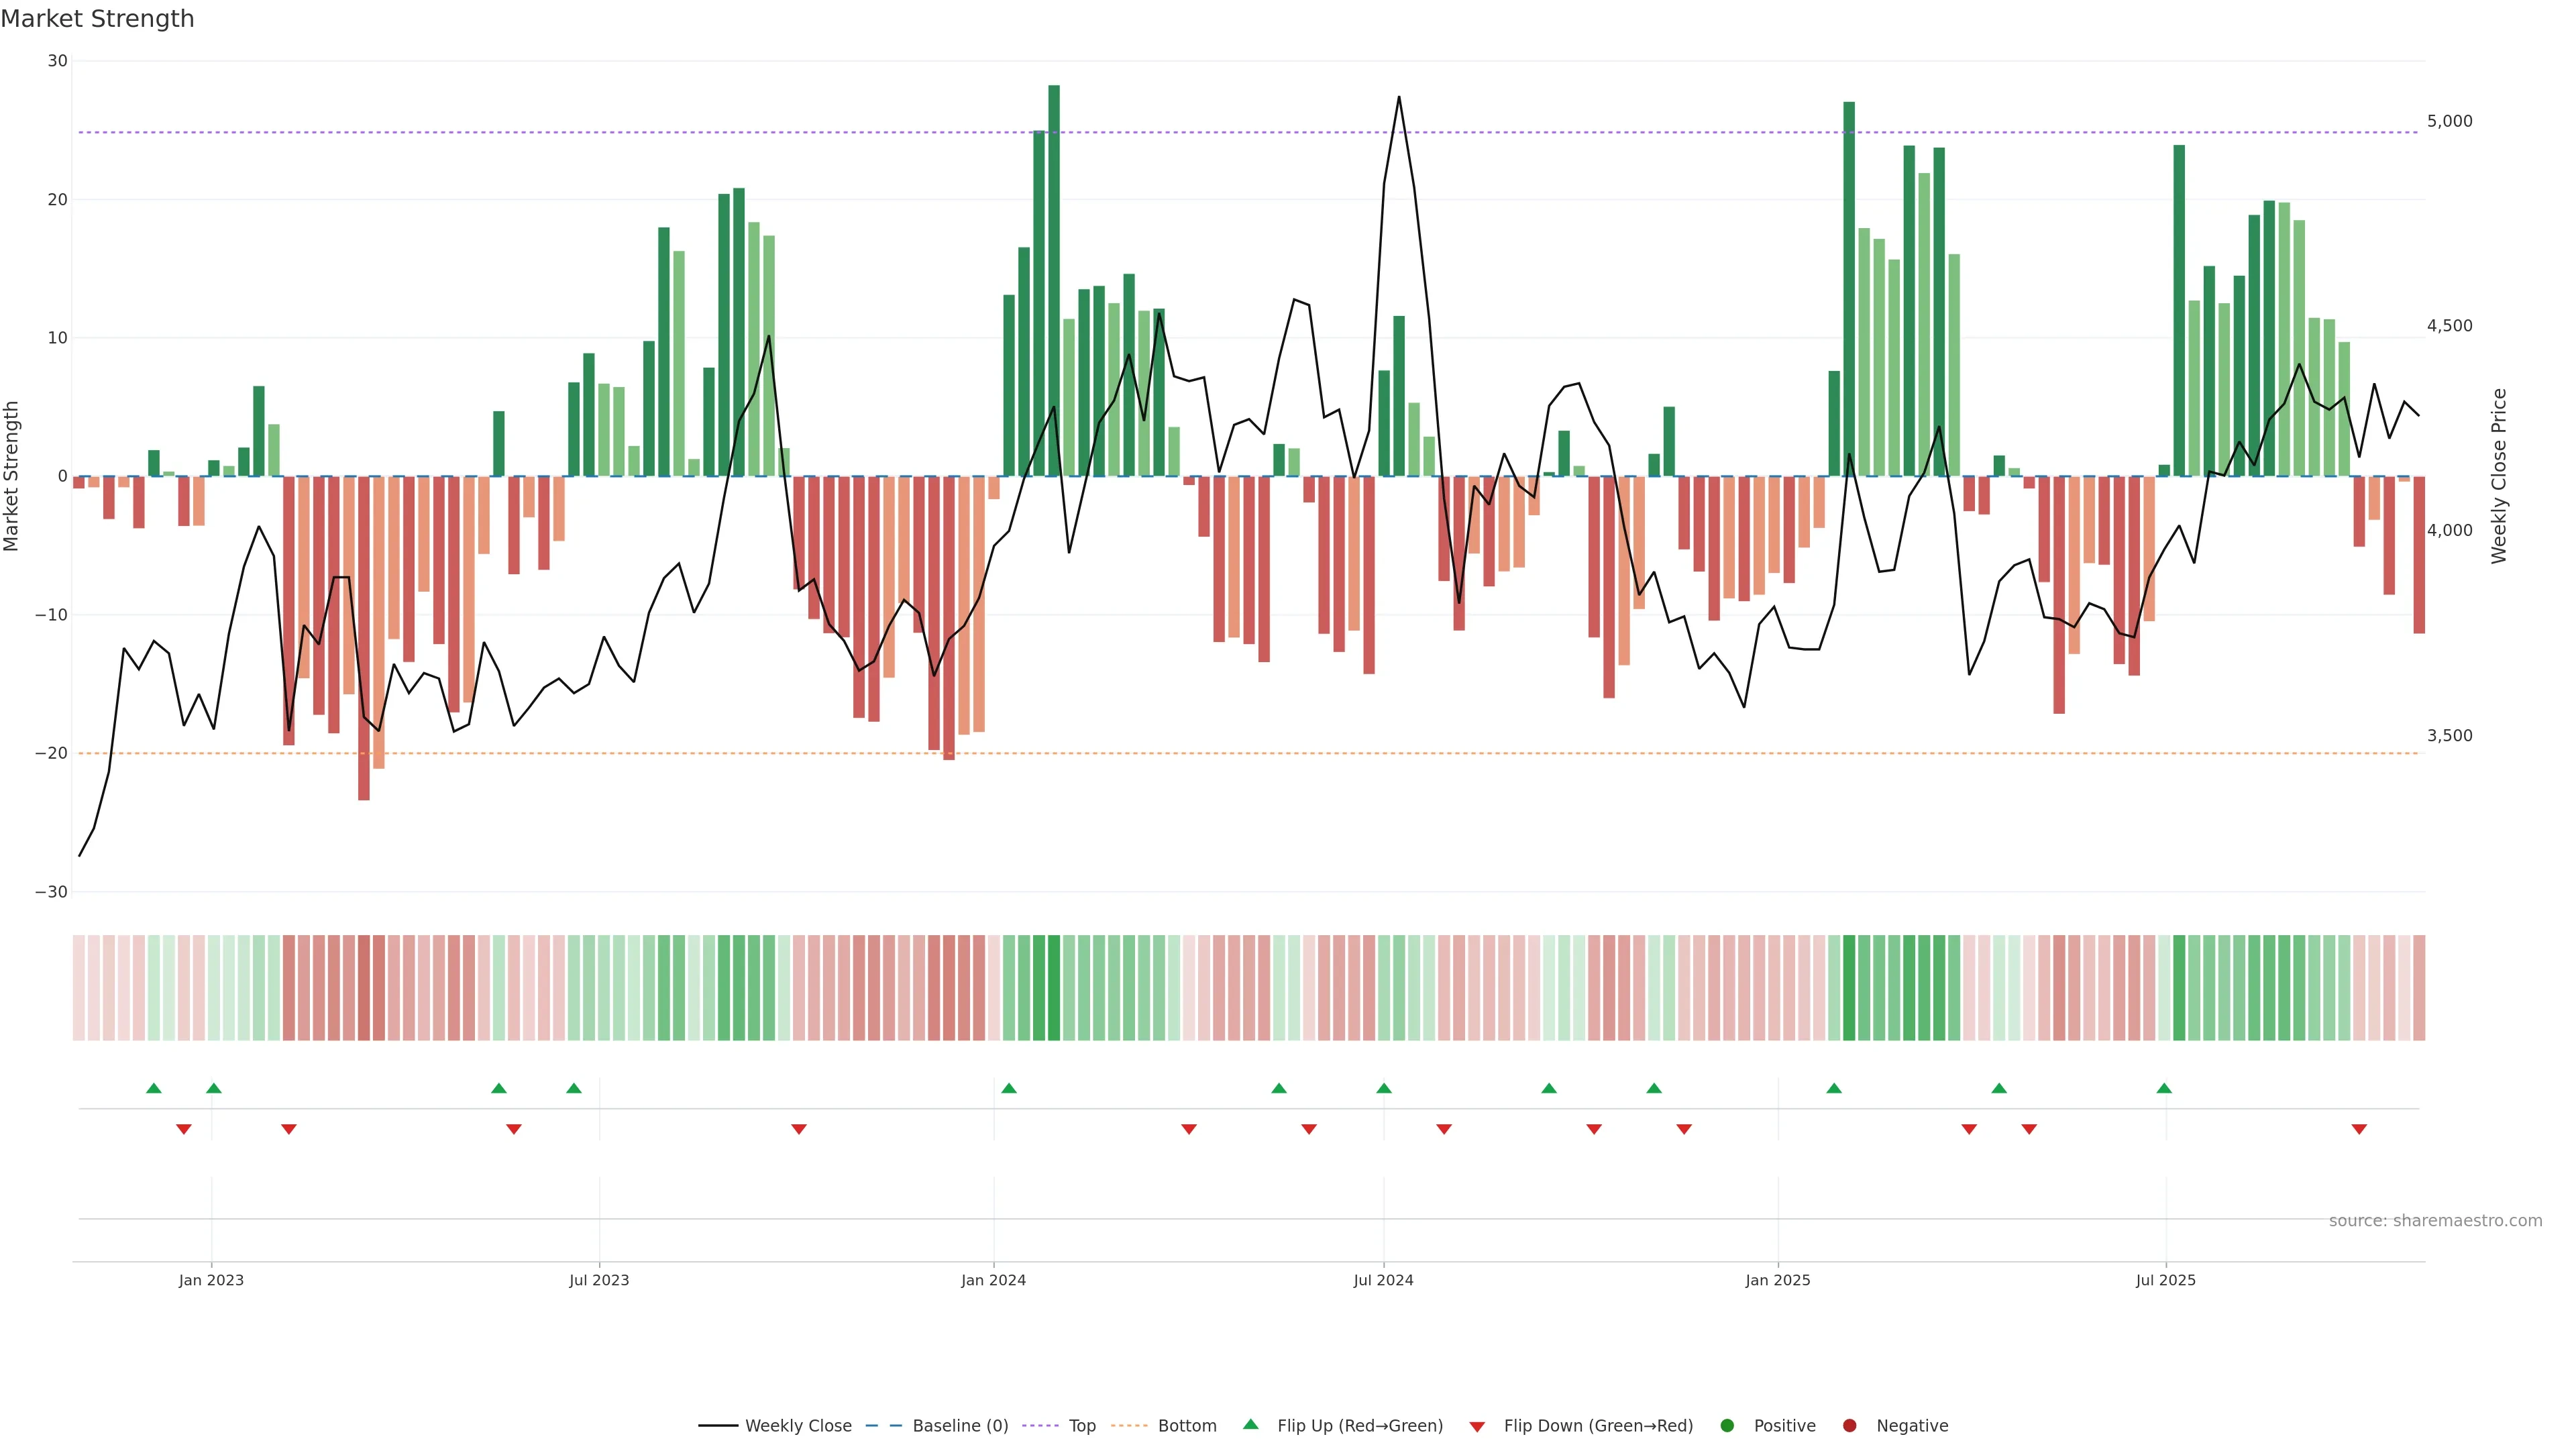Image resolution: width=2576 pixels, height=1449 pixels.
Task: Click the flip-down marker just before Jan 2024
Action: (799, 1129)
